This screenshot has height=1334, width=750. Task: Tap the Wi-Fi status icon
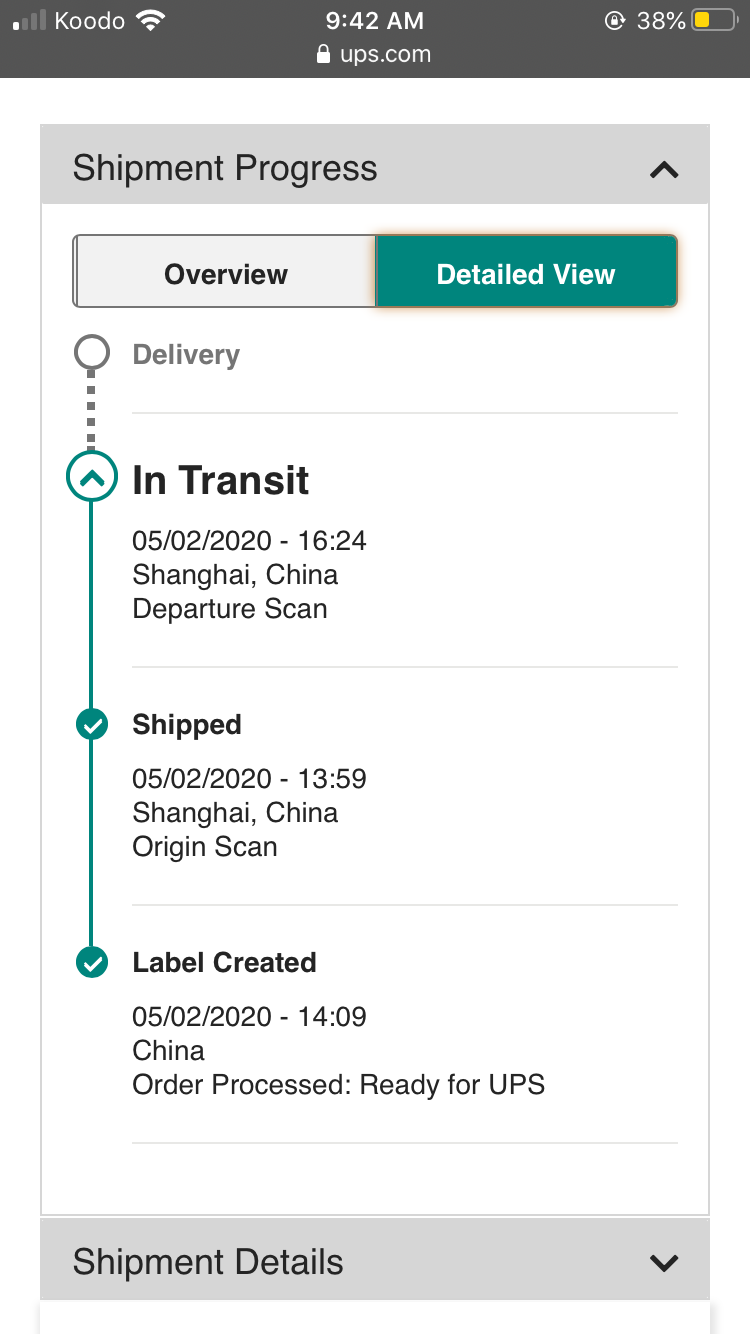click(x=152, y=20)
